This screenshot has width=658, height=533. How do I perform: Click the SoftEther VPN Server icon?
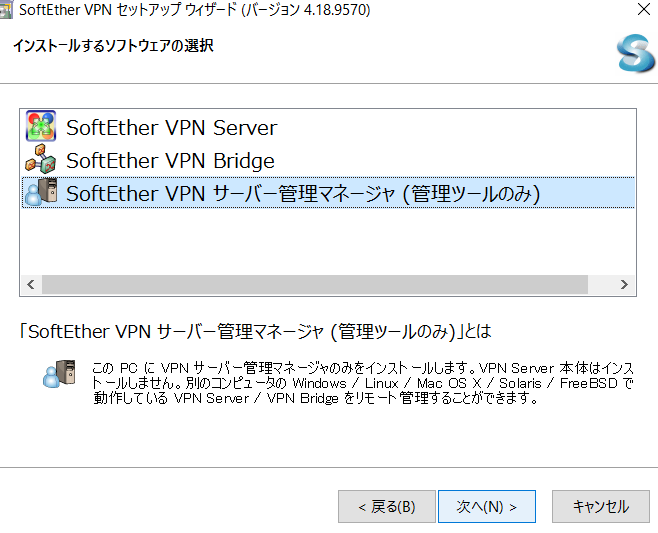41,126
